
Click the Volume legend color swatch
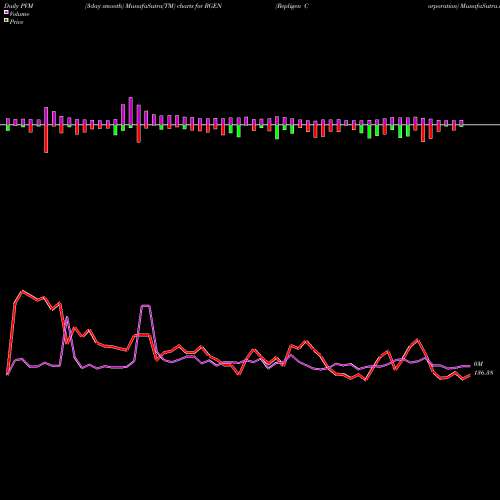click(x=6, y=12)
